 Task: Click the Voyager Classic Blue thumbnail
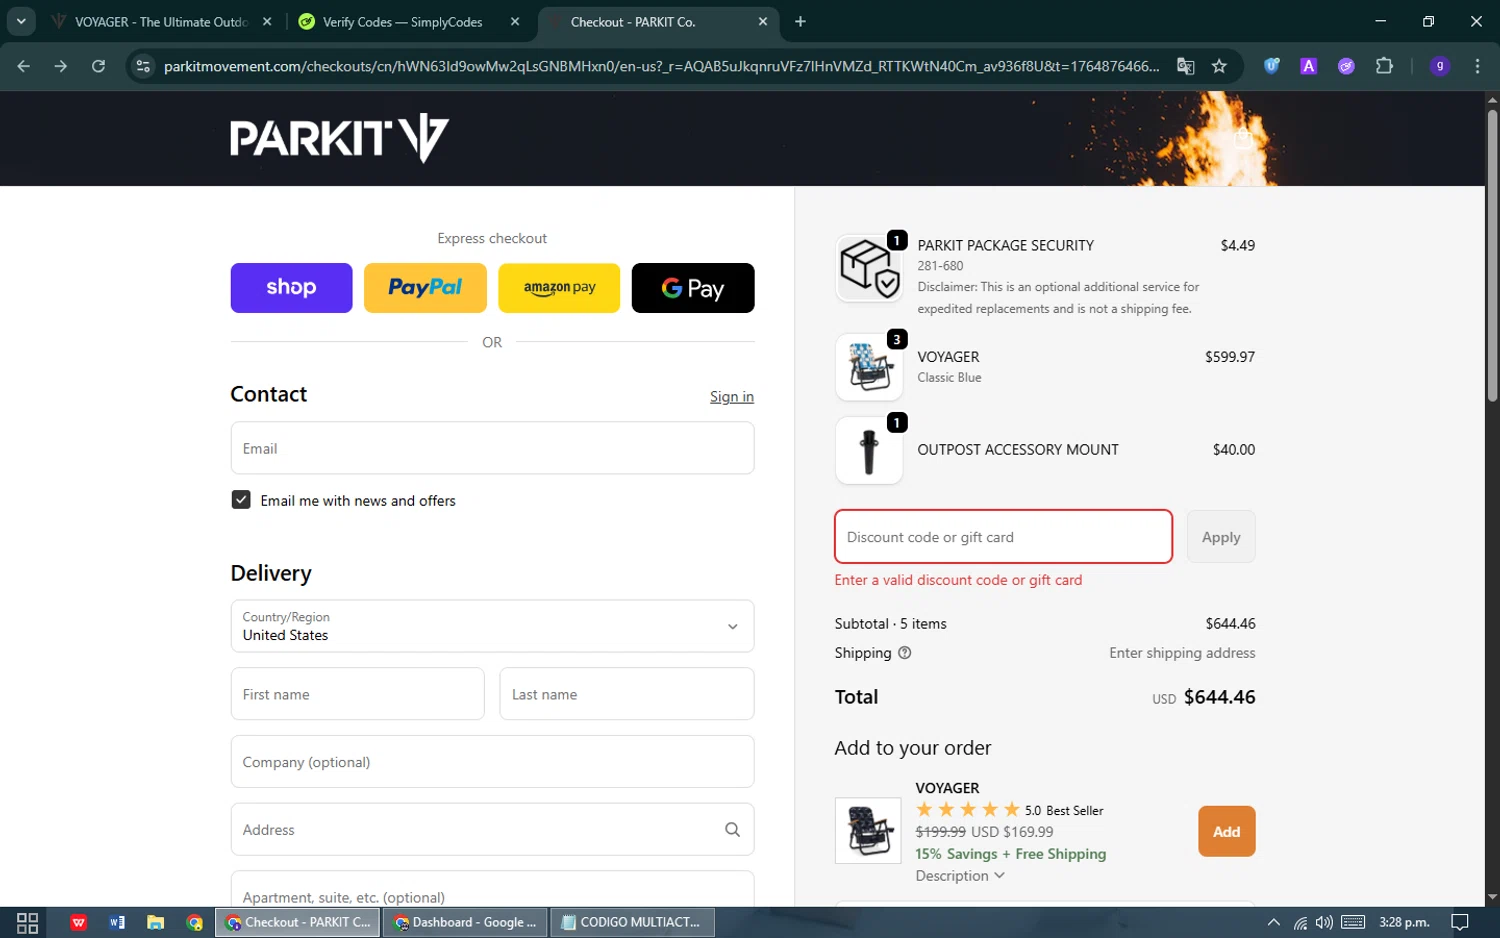pyautogui.click(x=869, y=367)
